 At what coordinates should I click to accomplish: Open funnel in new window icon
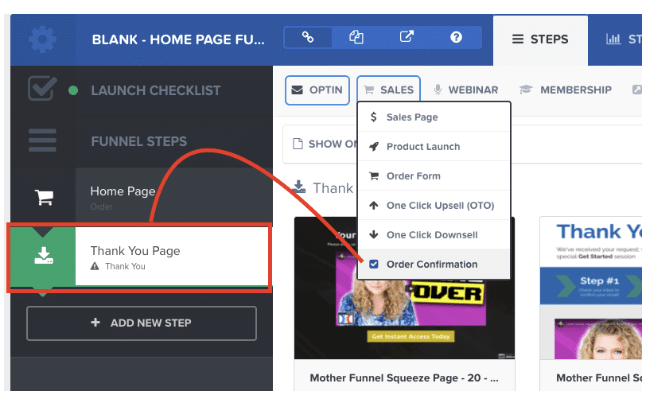coord(406,38)
